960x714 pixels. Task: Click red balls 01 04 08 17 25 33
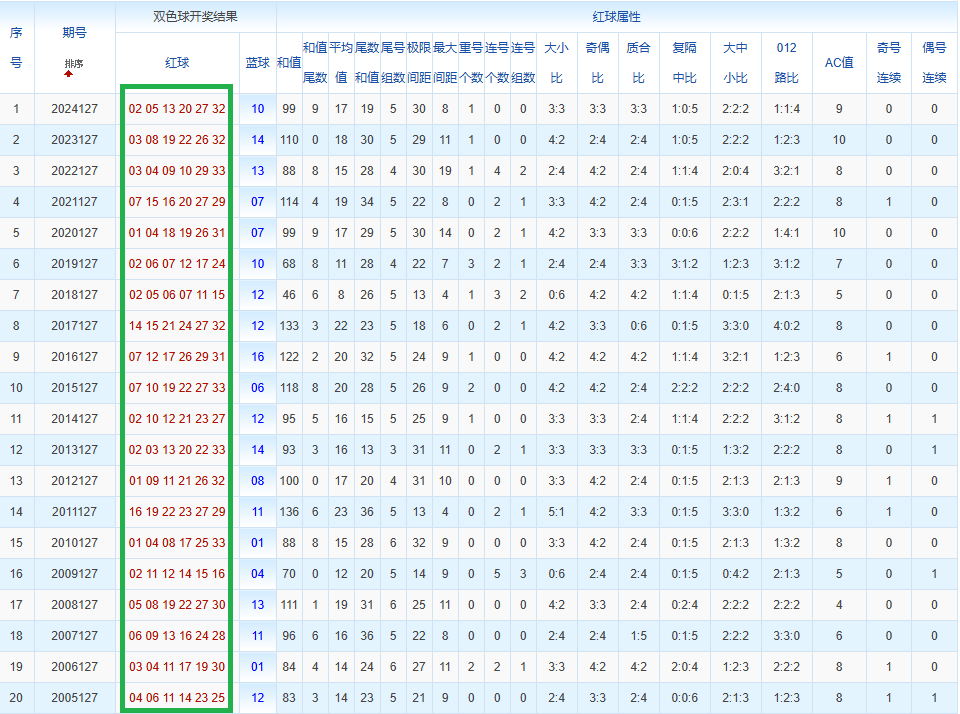click(177, 543)
